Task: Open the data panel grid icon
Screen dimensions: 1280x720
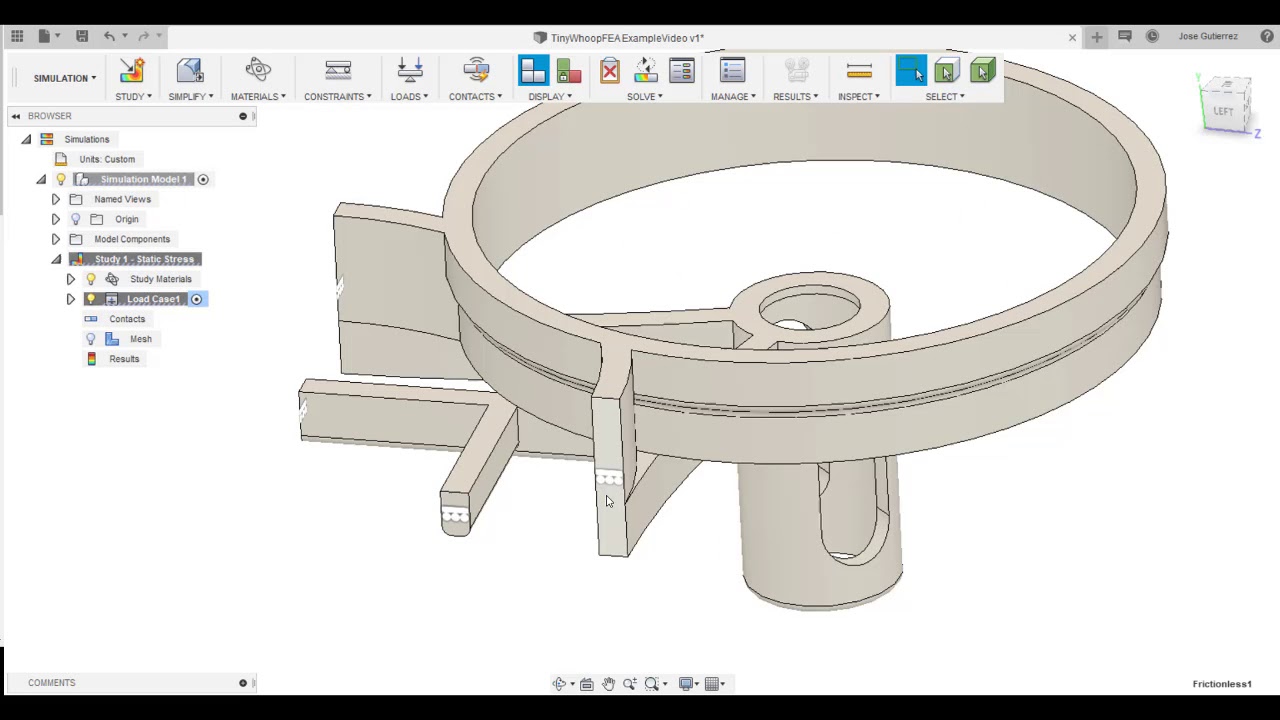Action: [17, 36]
